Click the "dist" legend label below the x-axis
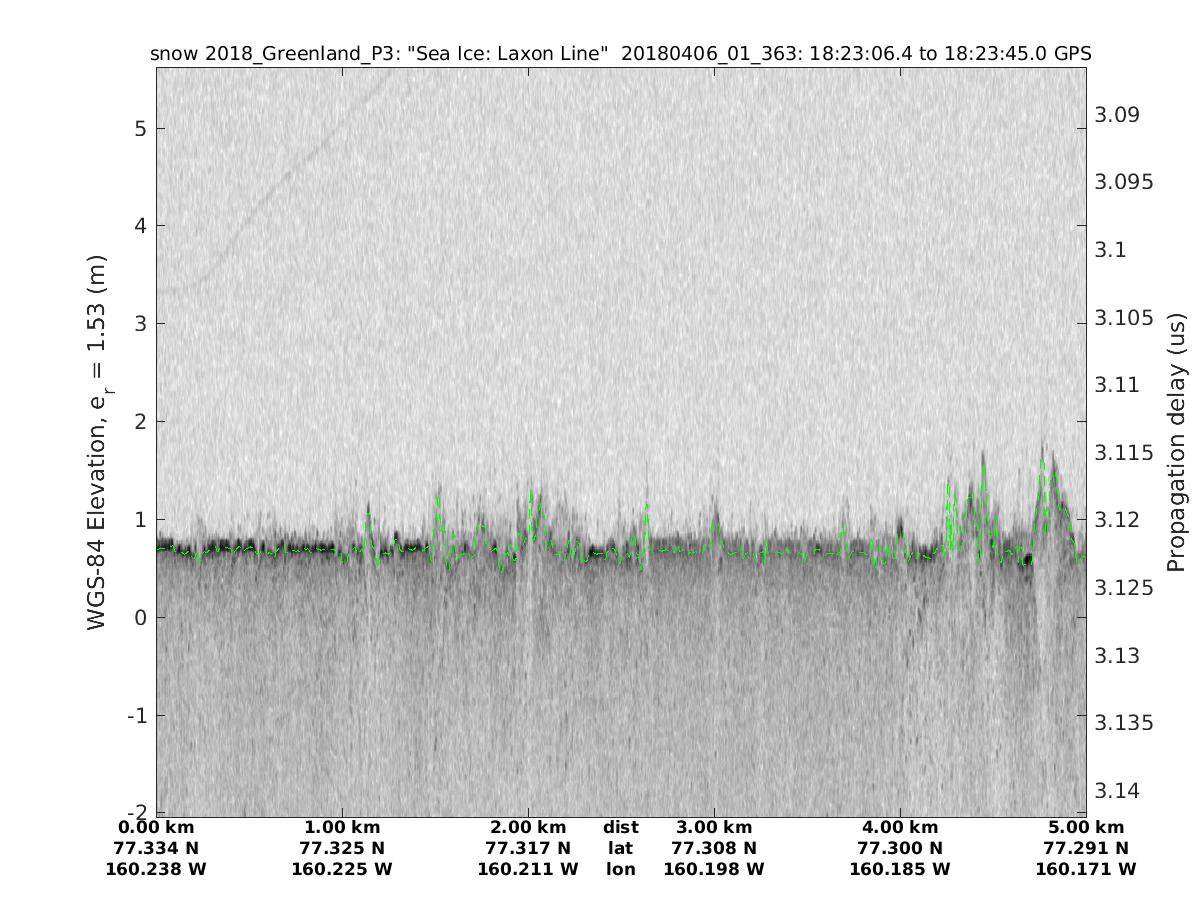The image size is (1200, 900). [x=620, y=827]
